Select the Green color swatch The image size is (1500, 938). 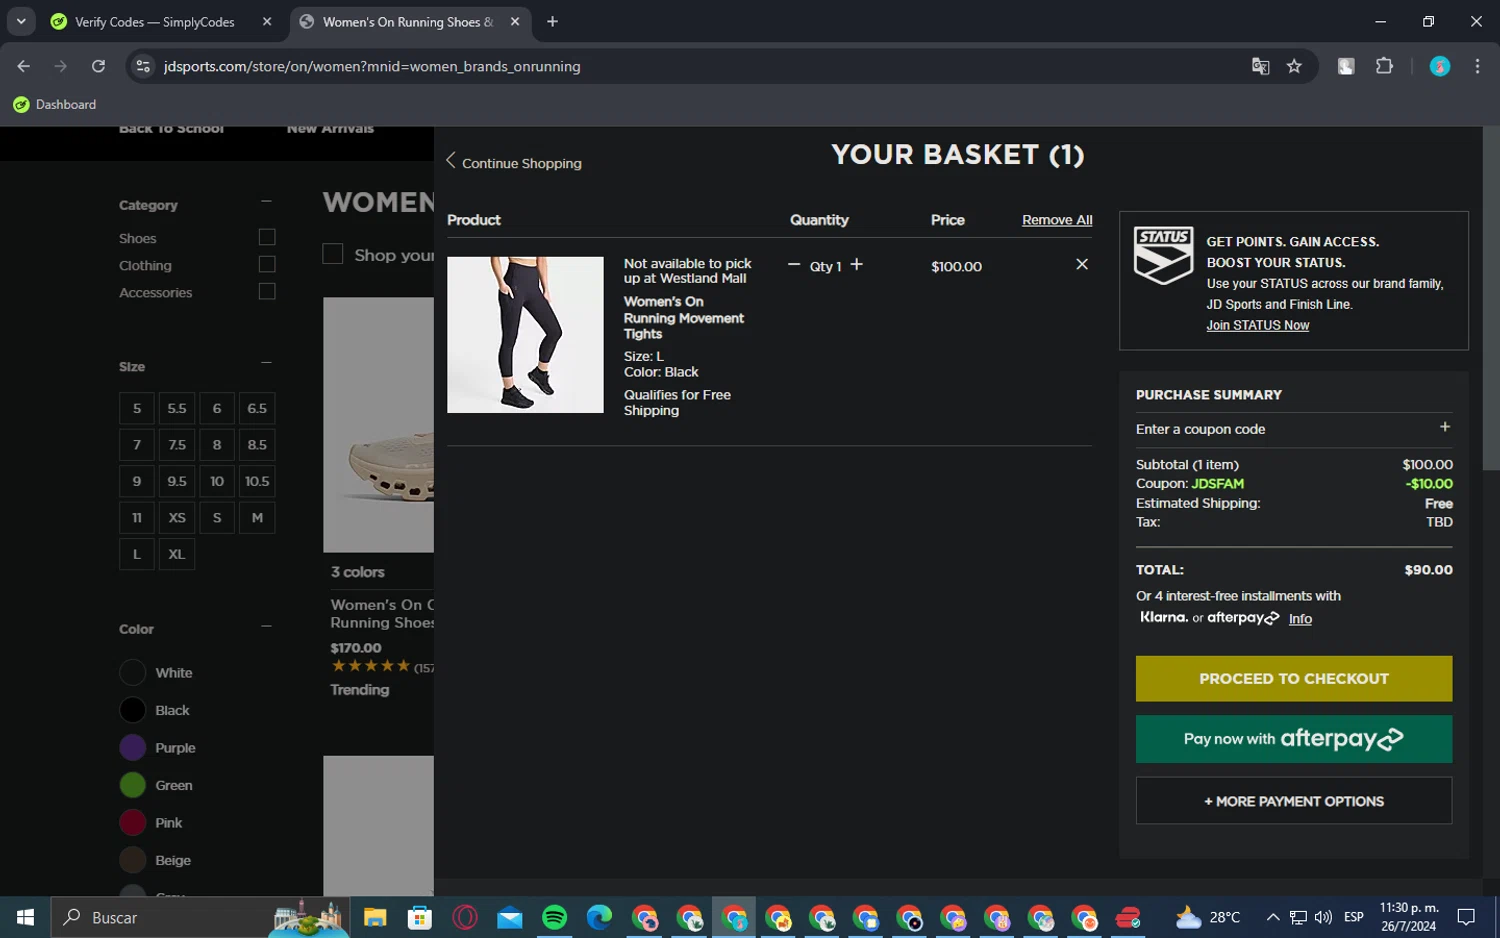click(133, 785)
